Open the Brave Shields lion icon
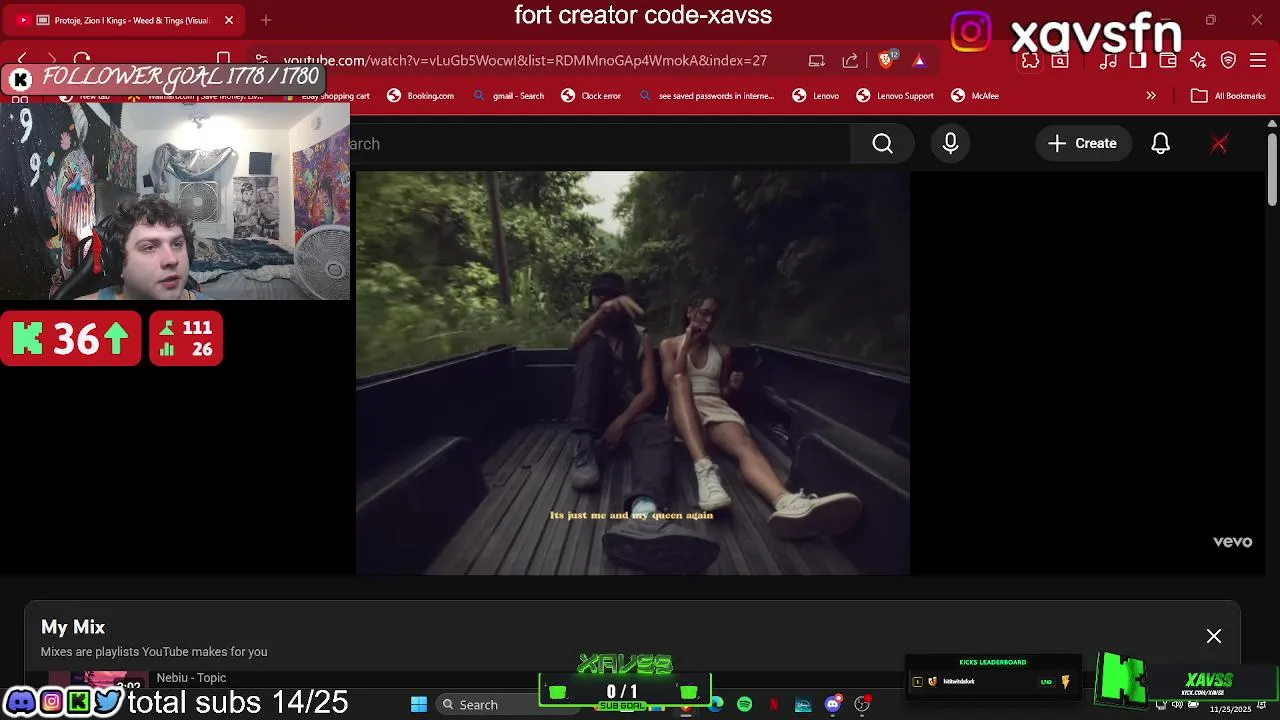This screenshot has width=1280, height=720. [x=886, y=60]
